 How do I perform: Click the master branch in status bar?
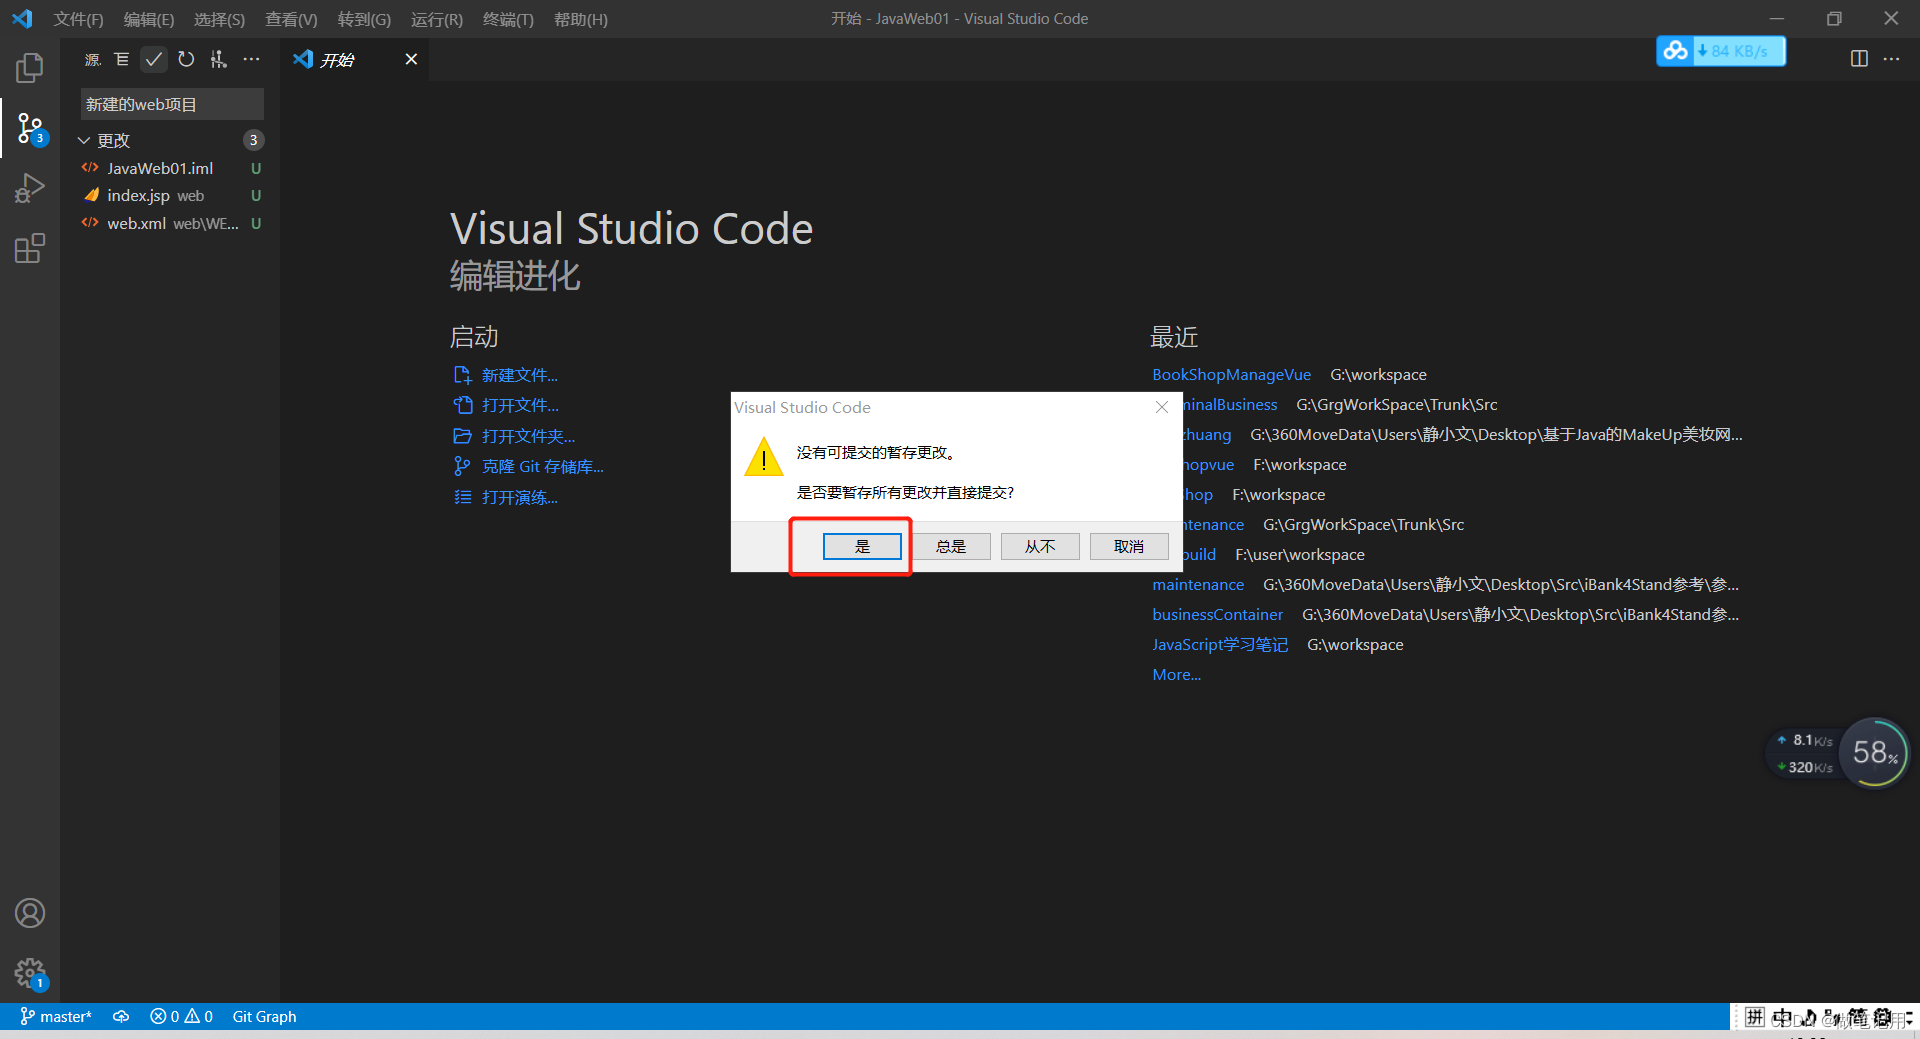coord(56,1016)
